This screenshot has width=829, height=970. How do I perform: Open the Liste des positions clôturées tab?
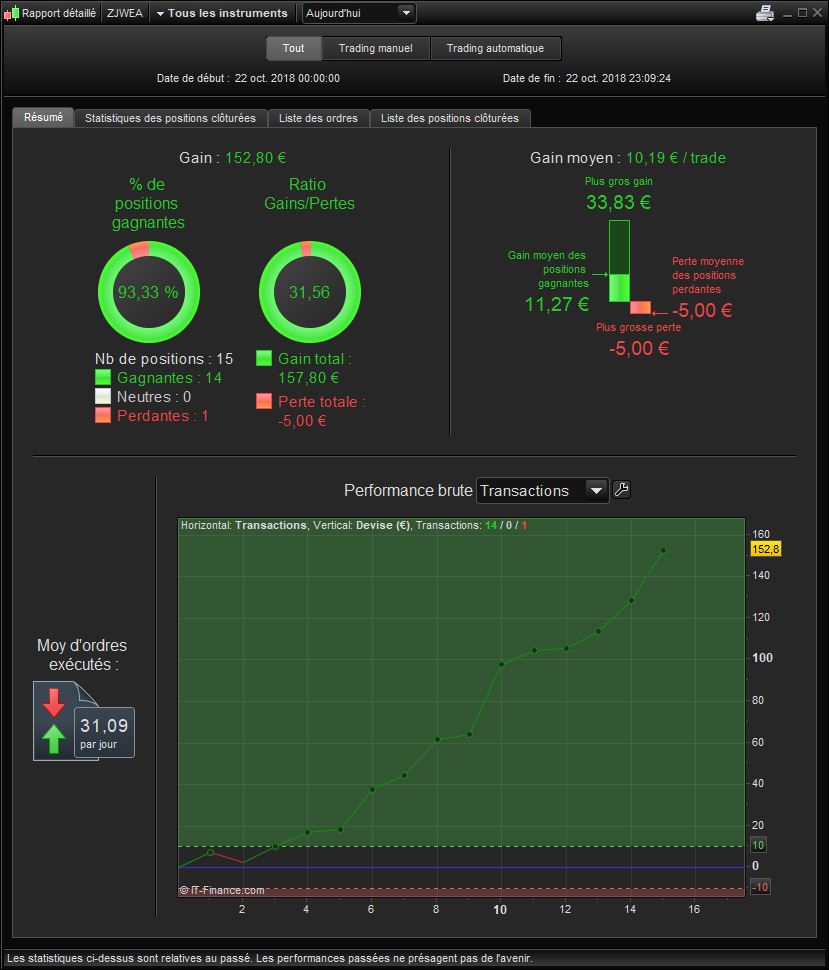(x=449, y=118)
